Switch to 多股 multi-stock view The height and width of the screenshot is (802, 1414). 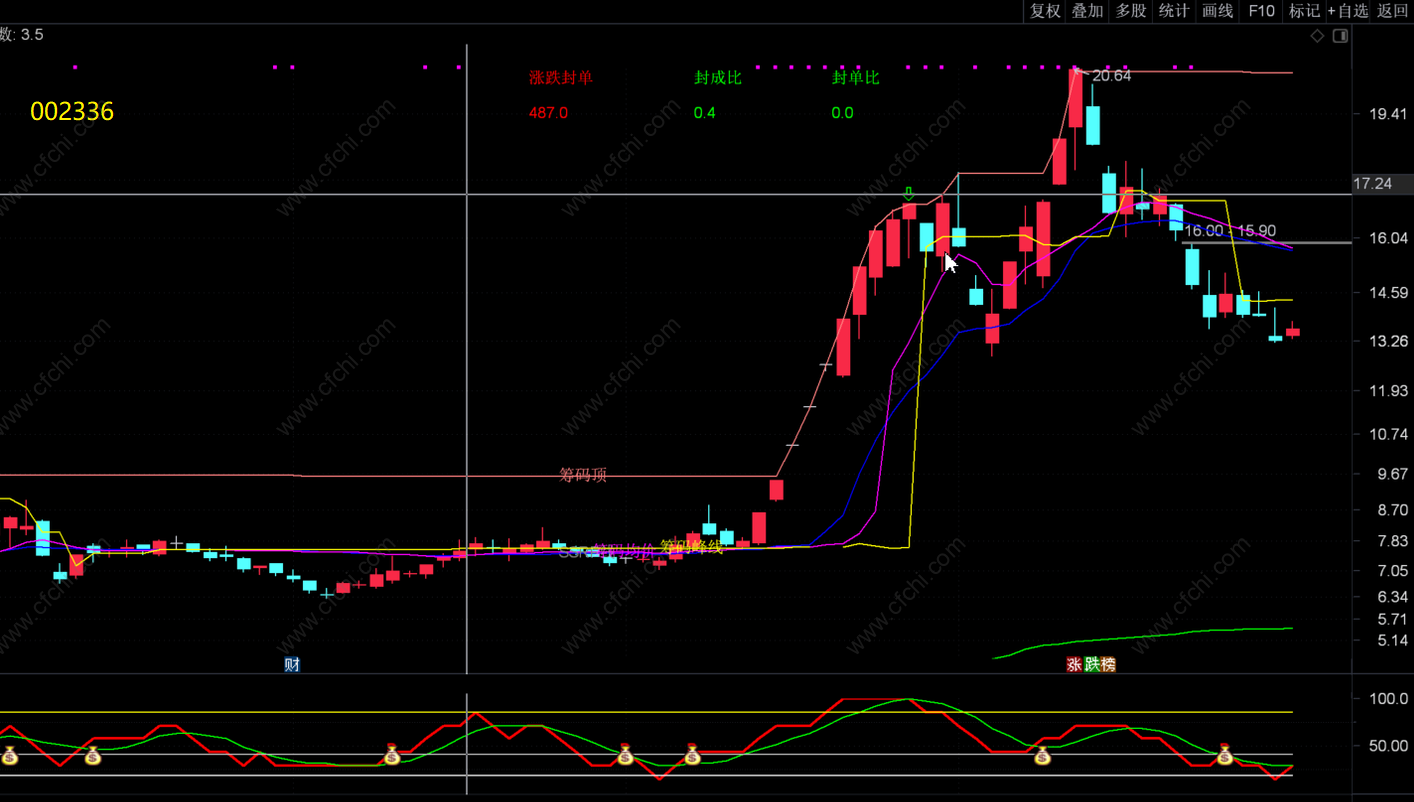1131,11
